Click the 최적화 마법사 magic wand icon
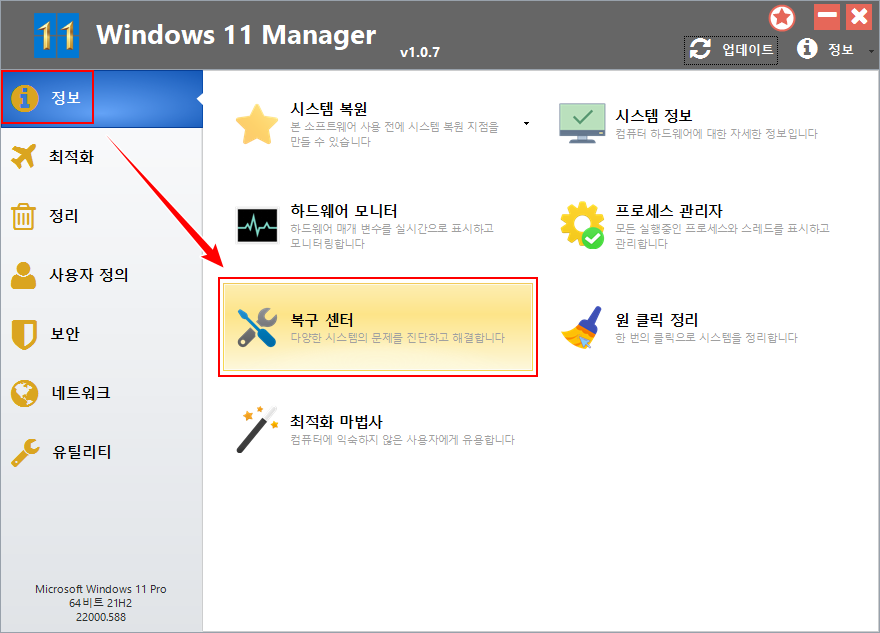This screenshot has width=880, height=633. 257,430
